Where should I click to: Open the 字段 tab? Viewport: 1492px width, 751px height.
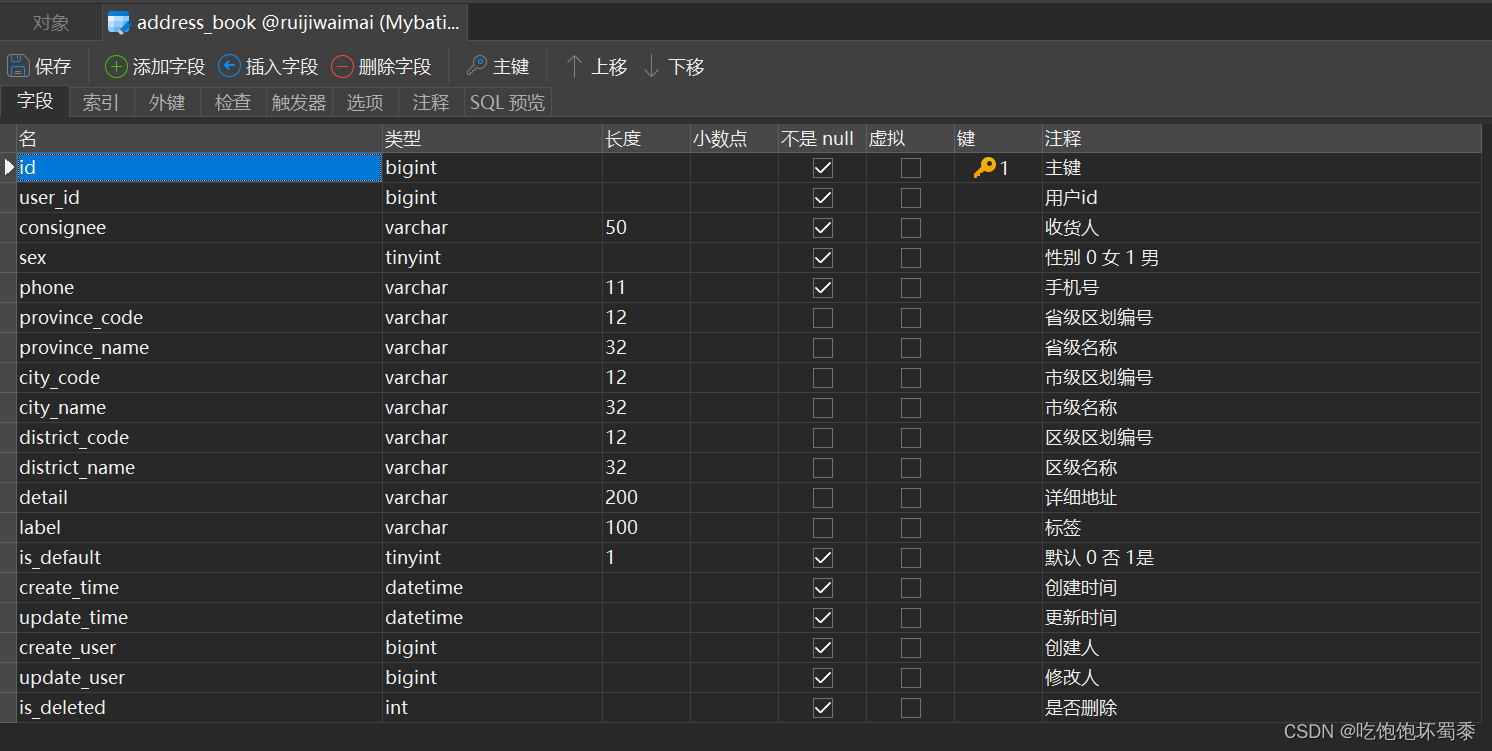[35, 101]
